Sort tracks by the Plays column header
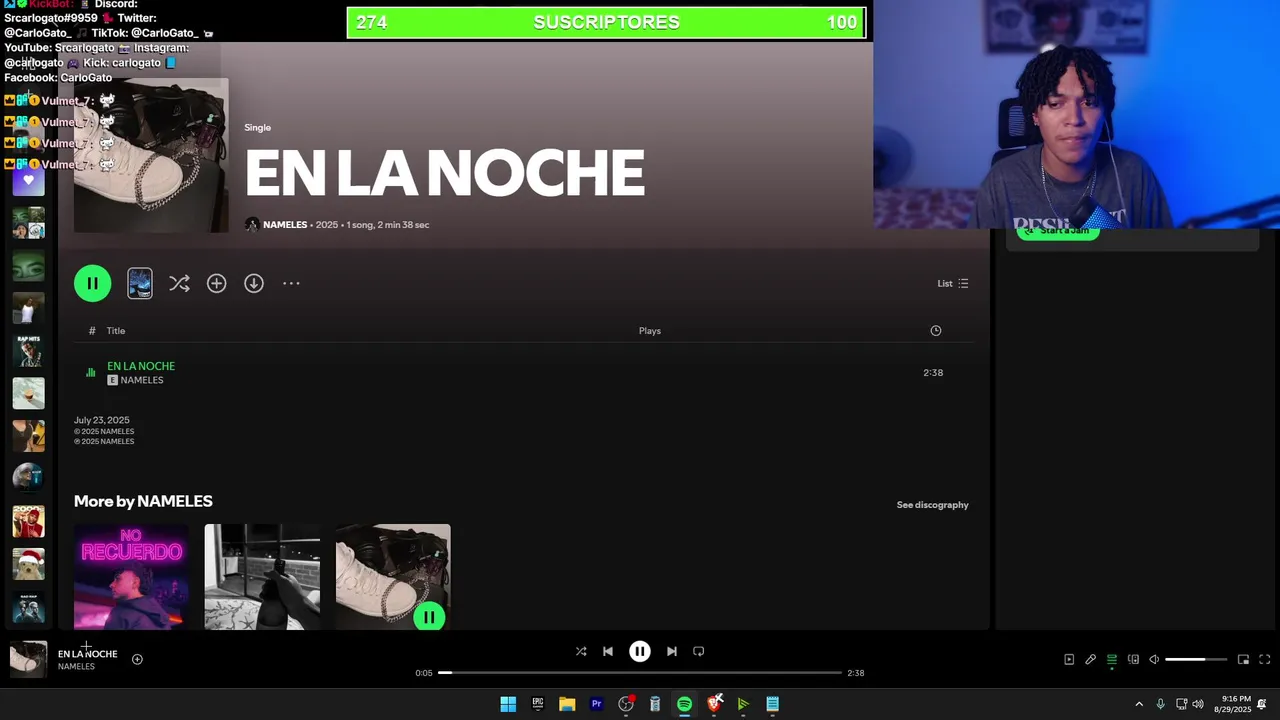Screen dimensions: 1280x720 (650, 331)
